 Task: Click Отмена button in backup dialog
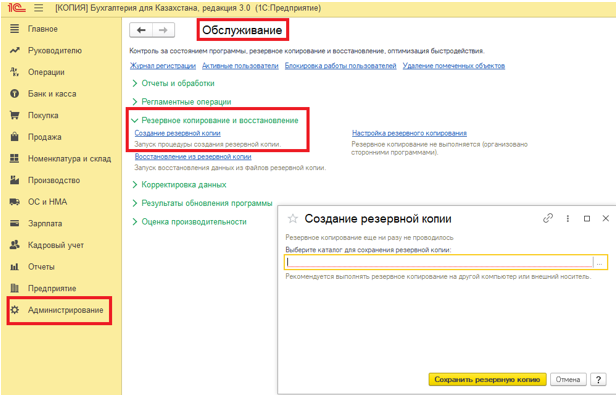(568, 380)
